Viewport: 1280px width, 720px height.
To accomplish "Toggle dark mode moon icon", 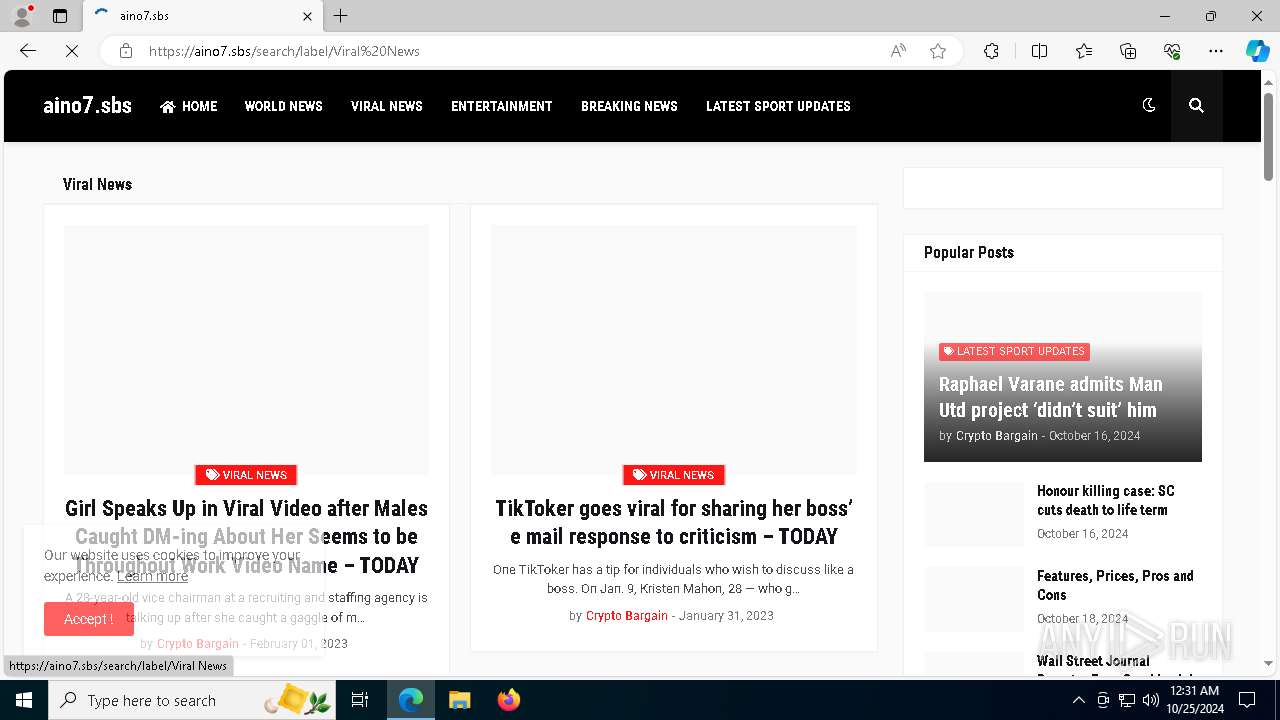I will click(1149, 105).
